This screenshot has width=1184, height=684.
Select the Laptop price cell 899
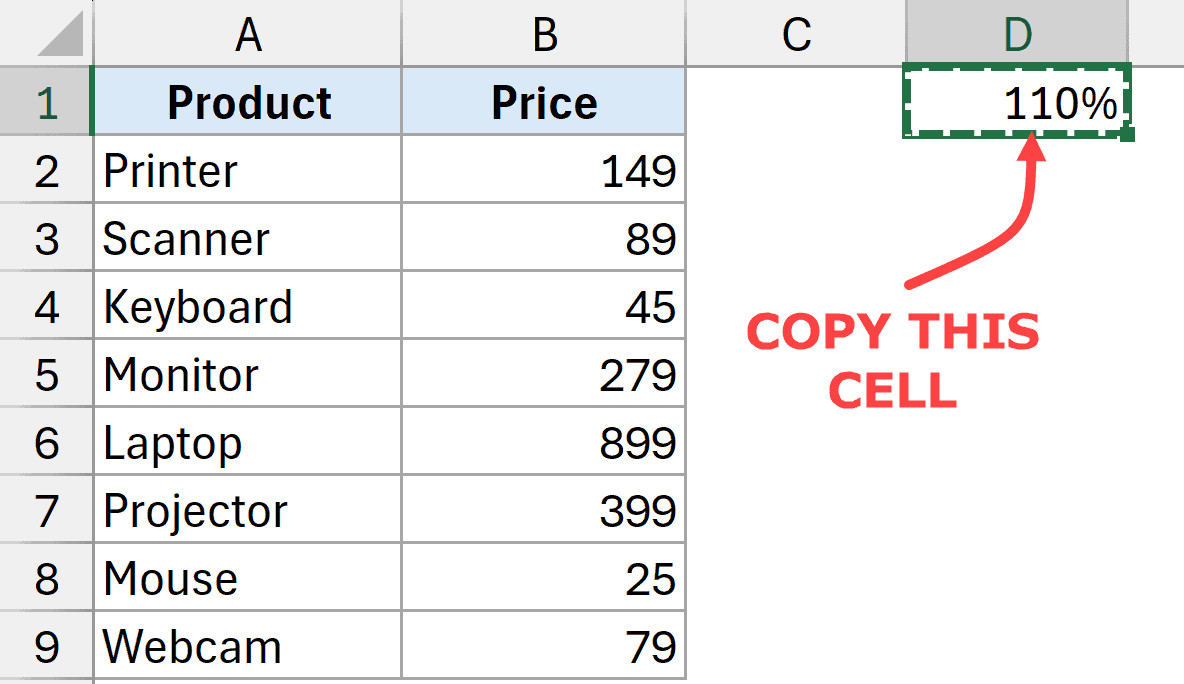tap(544, 443)
